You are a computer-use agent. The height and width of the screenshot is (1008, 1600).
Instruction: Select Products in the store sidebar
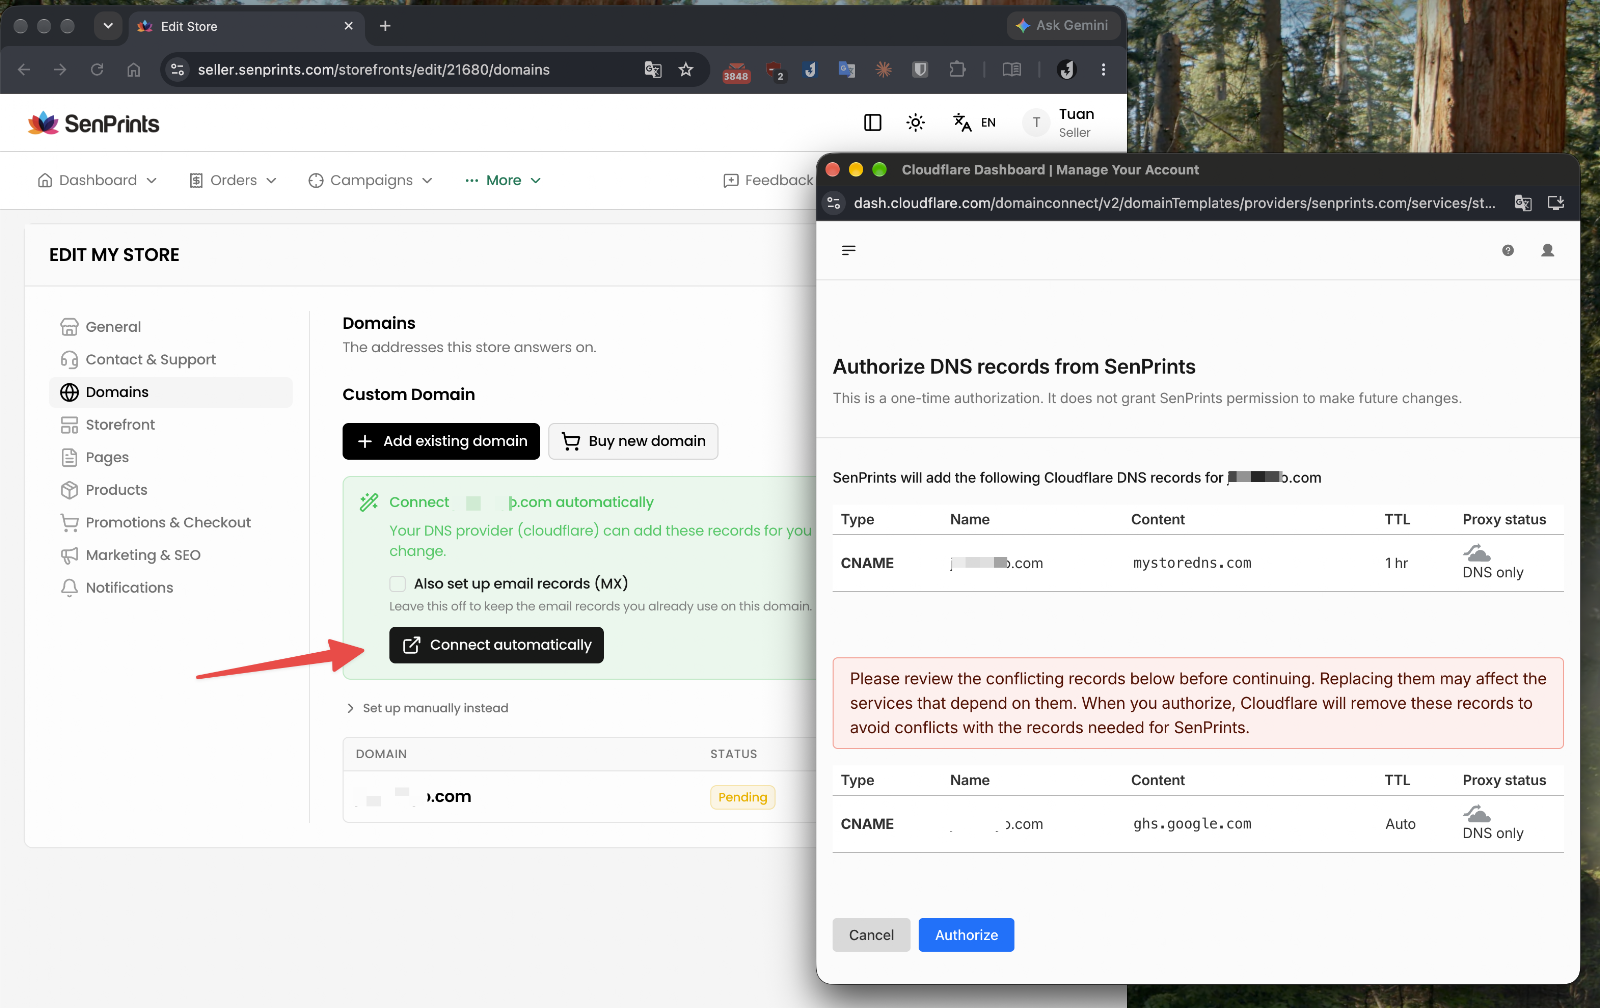tap(171, 490)
